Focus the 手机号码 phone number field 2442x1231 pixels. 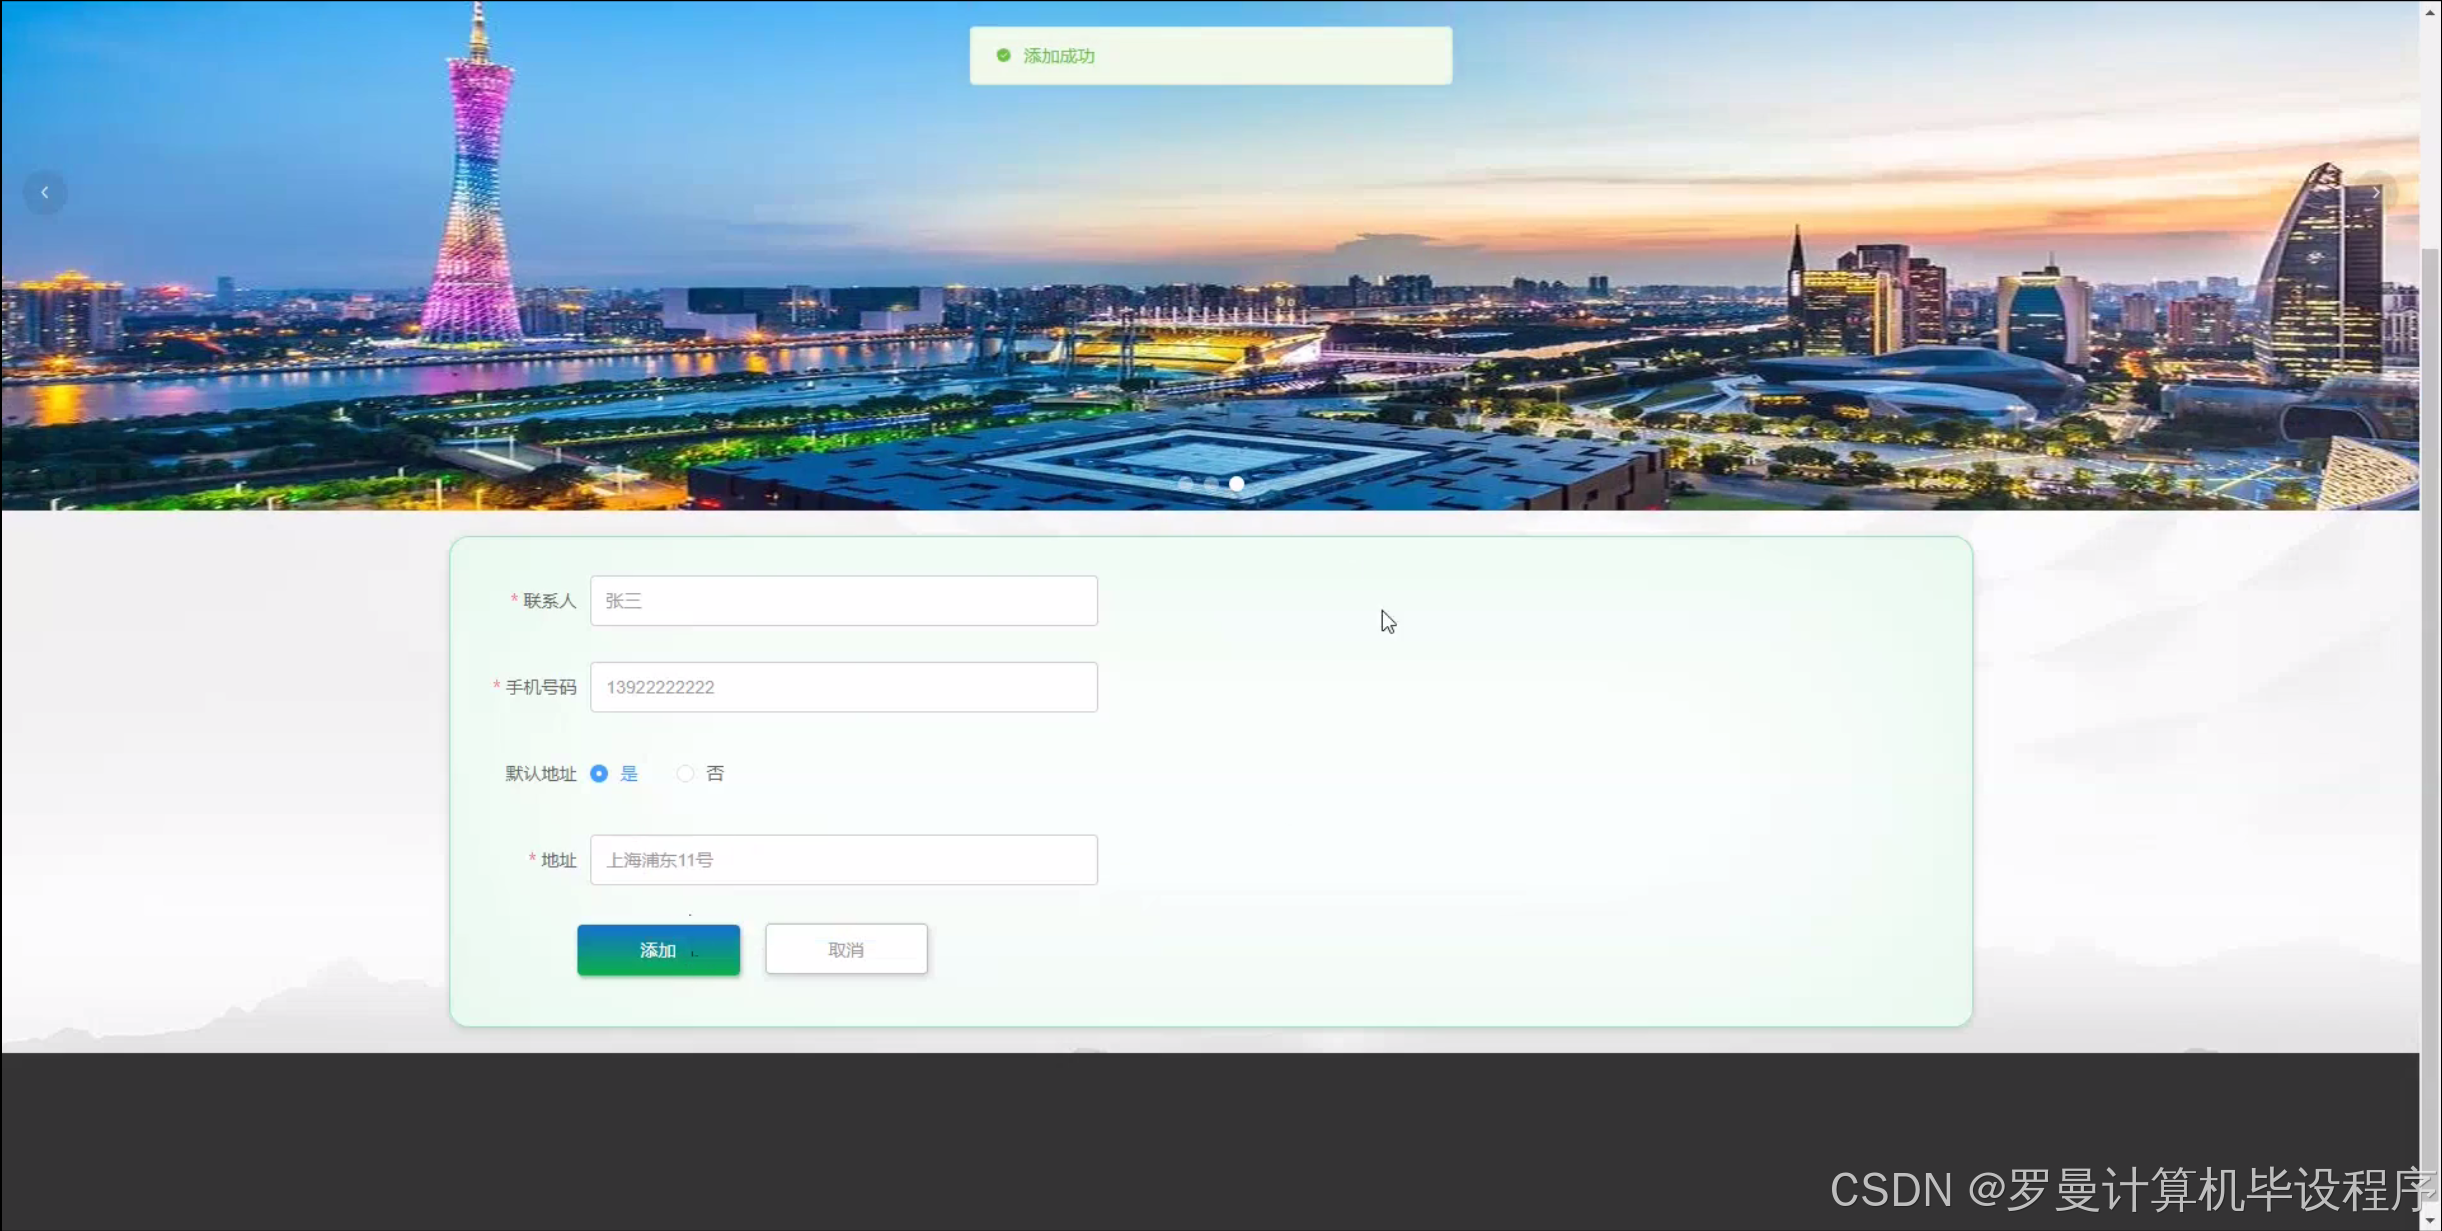(x=843, y=687)
